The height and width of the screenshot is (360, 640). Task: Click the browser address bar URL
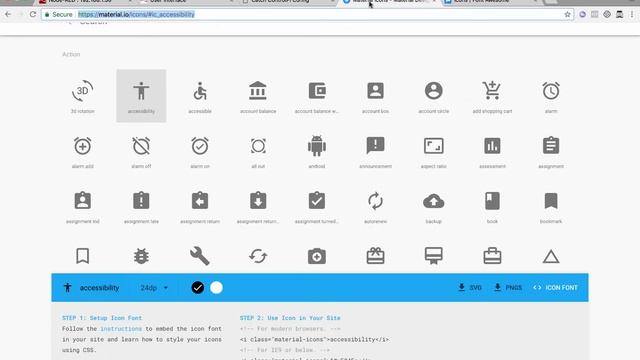point(136,14)
